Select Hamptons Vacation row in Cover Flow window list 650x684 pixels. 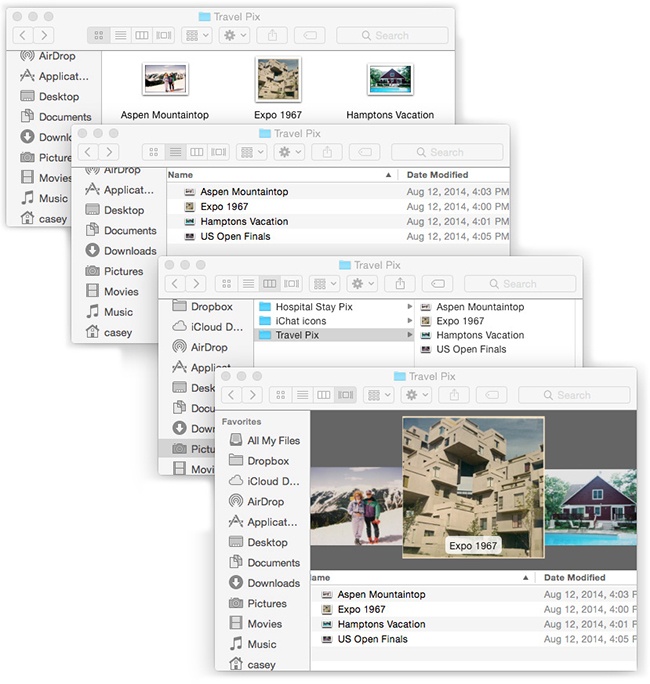pyautogui.click(x=473, y=624)
